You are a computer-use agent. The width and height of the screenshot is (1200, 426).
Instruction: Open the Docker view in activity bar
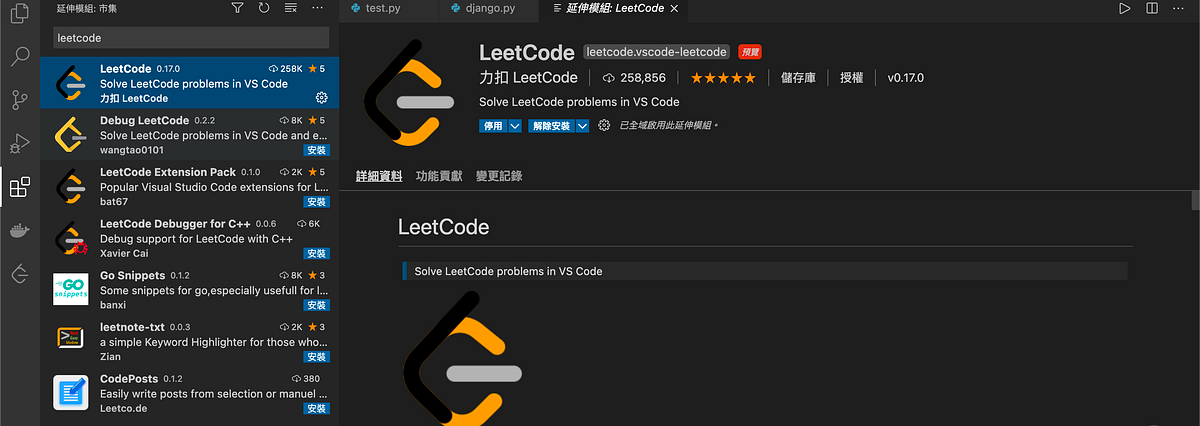19,230
